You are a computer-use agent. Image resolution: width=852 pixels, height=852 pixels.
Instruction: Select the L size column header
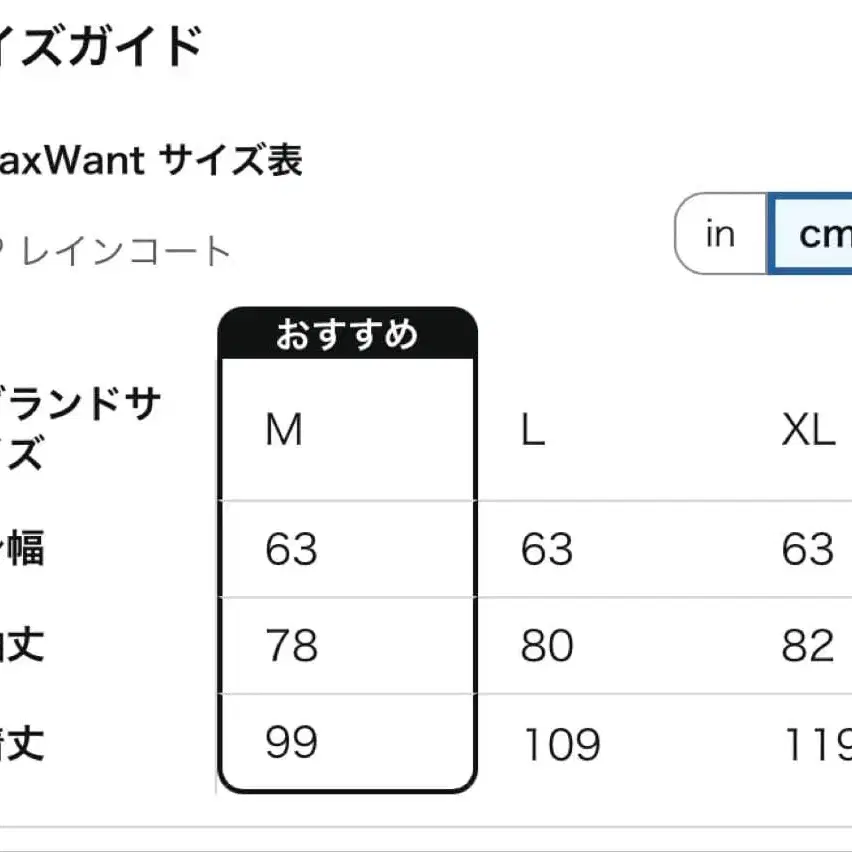(x=534, y=430)
